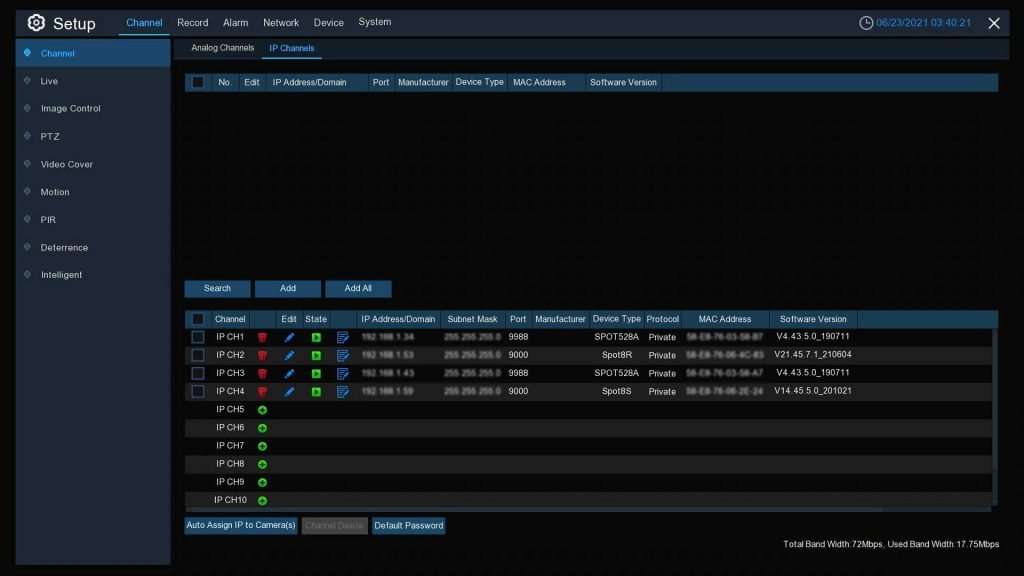Delete IP CH4 with the red trash icon
Image resolution: width=1024 pixels, height=576 pixels.
coord(262,392)
